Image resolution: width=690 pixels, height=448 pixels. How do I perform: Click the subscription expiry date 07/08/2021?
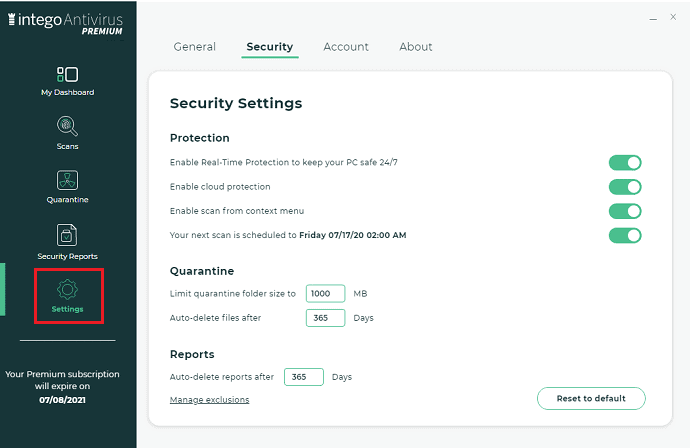coord(62,400)
